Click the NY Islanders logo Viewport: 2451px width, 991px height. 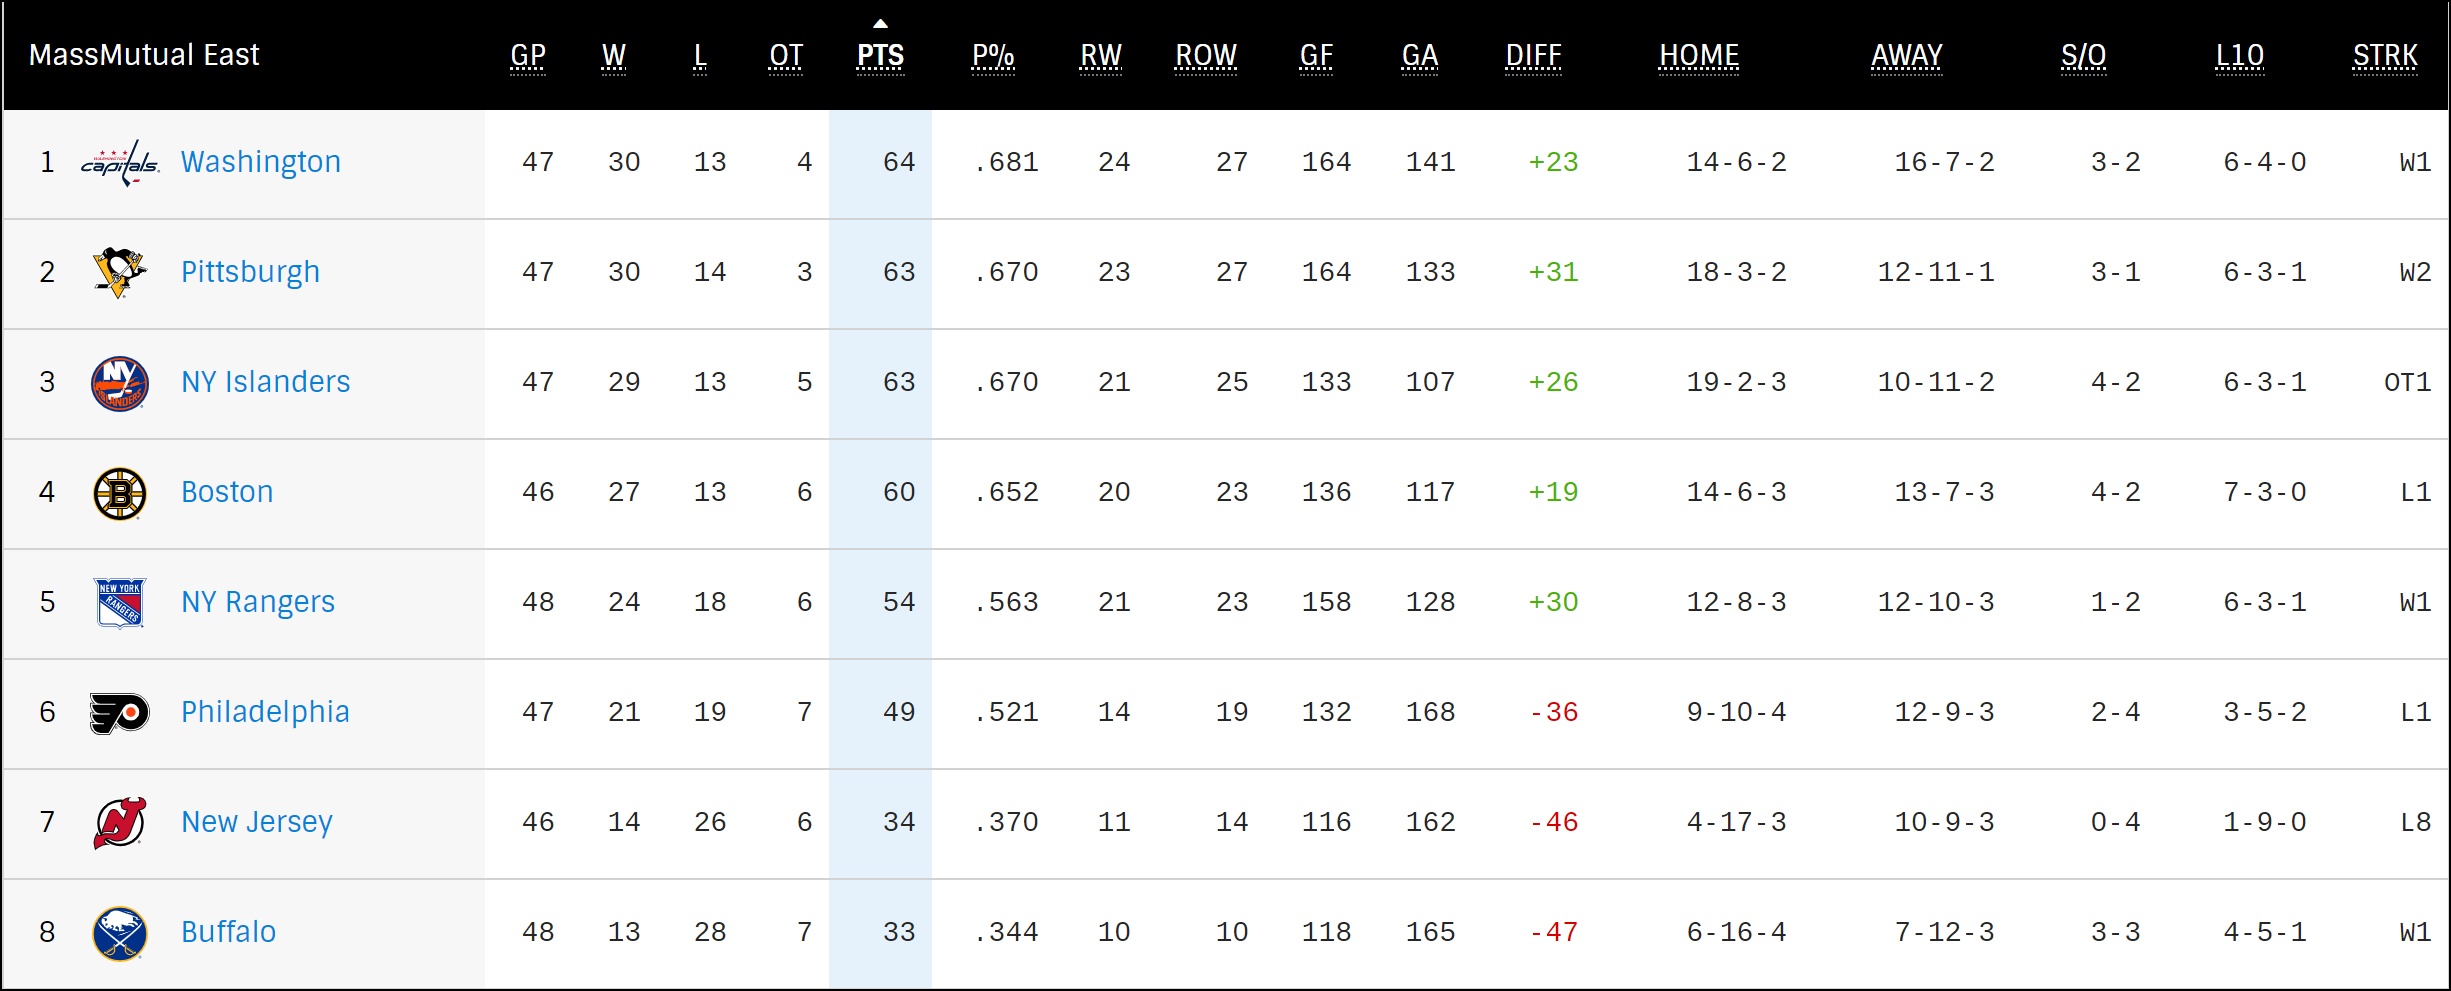tap(120, 383)
